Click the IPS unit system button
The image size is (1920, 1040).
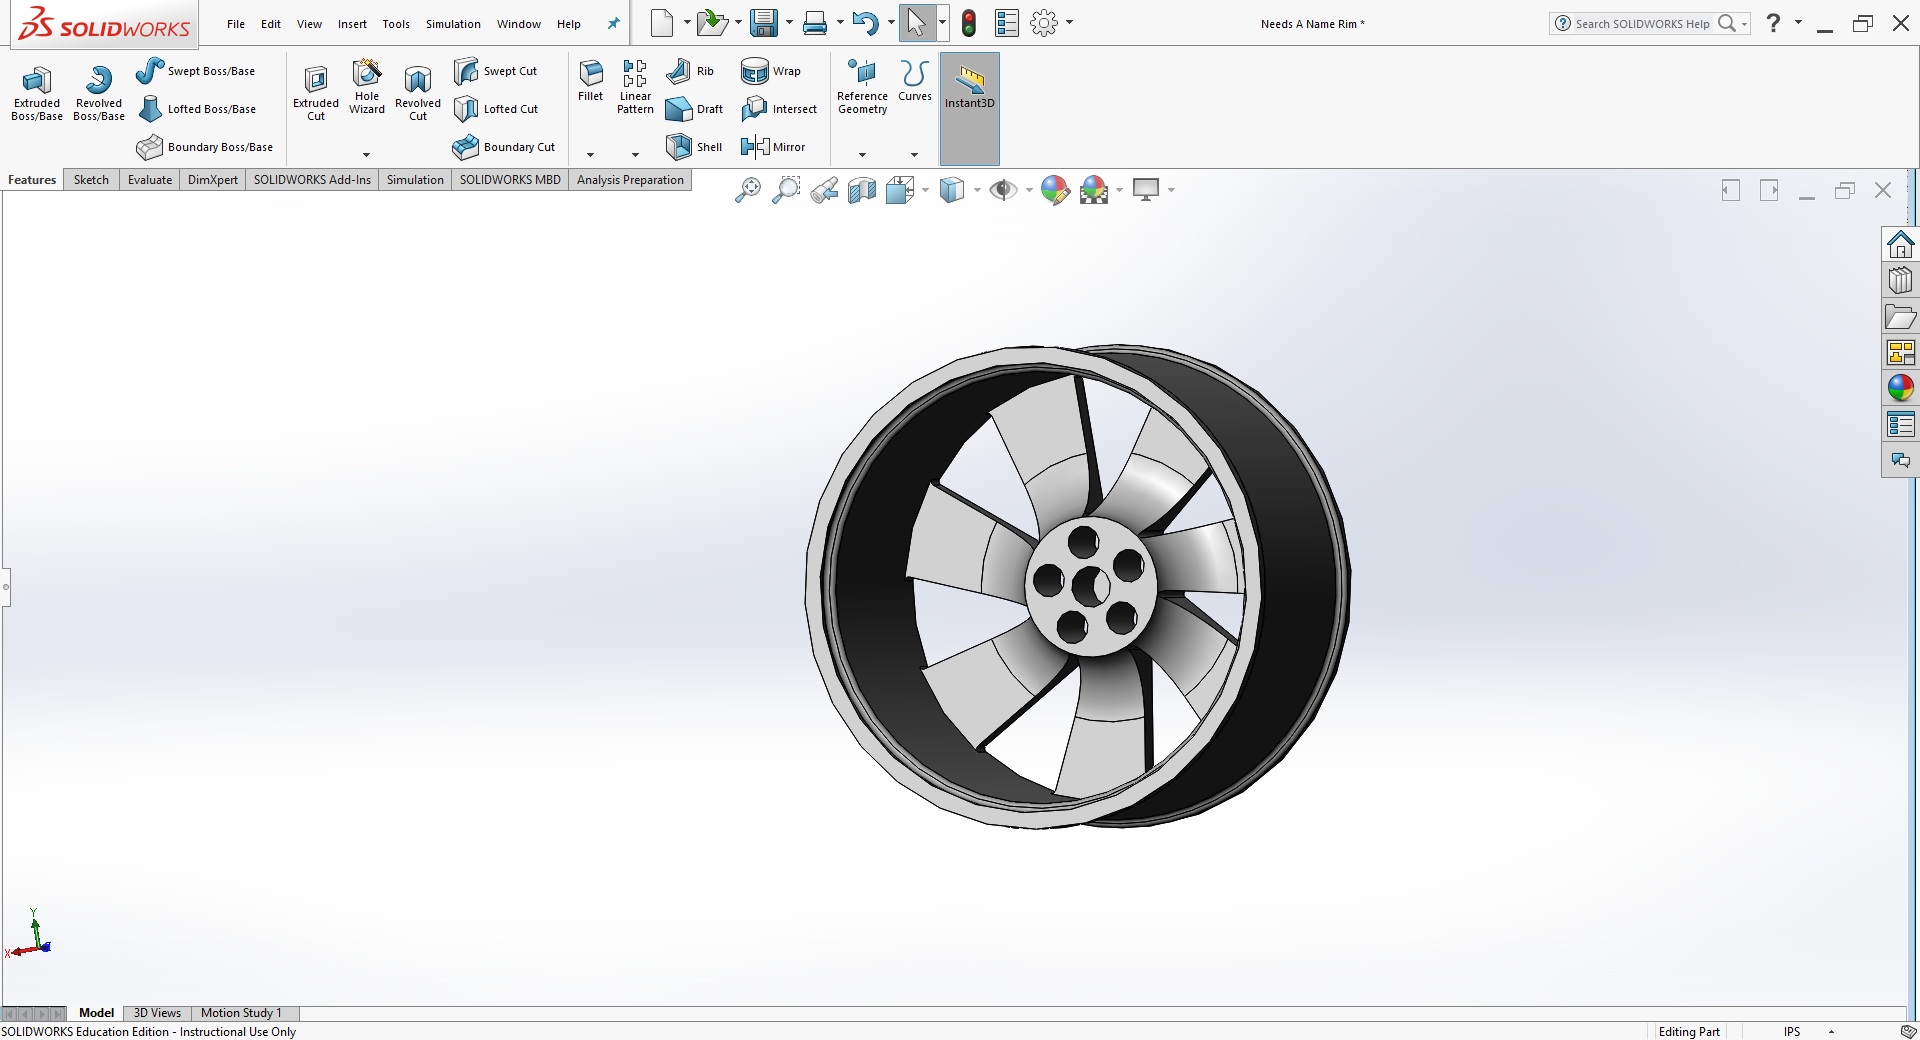(1792, 1031)
